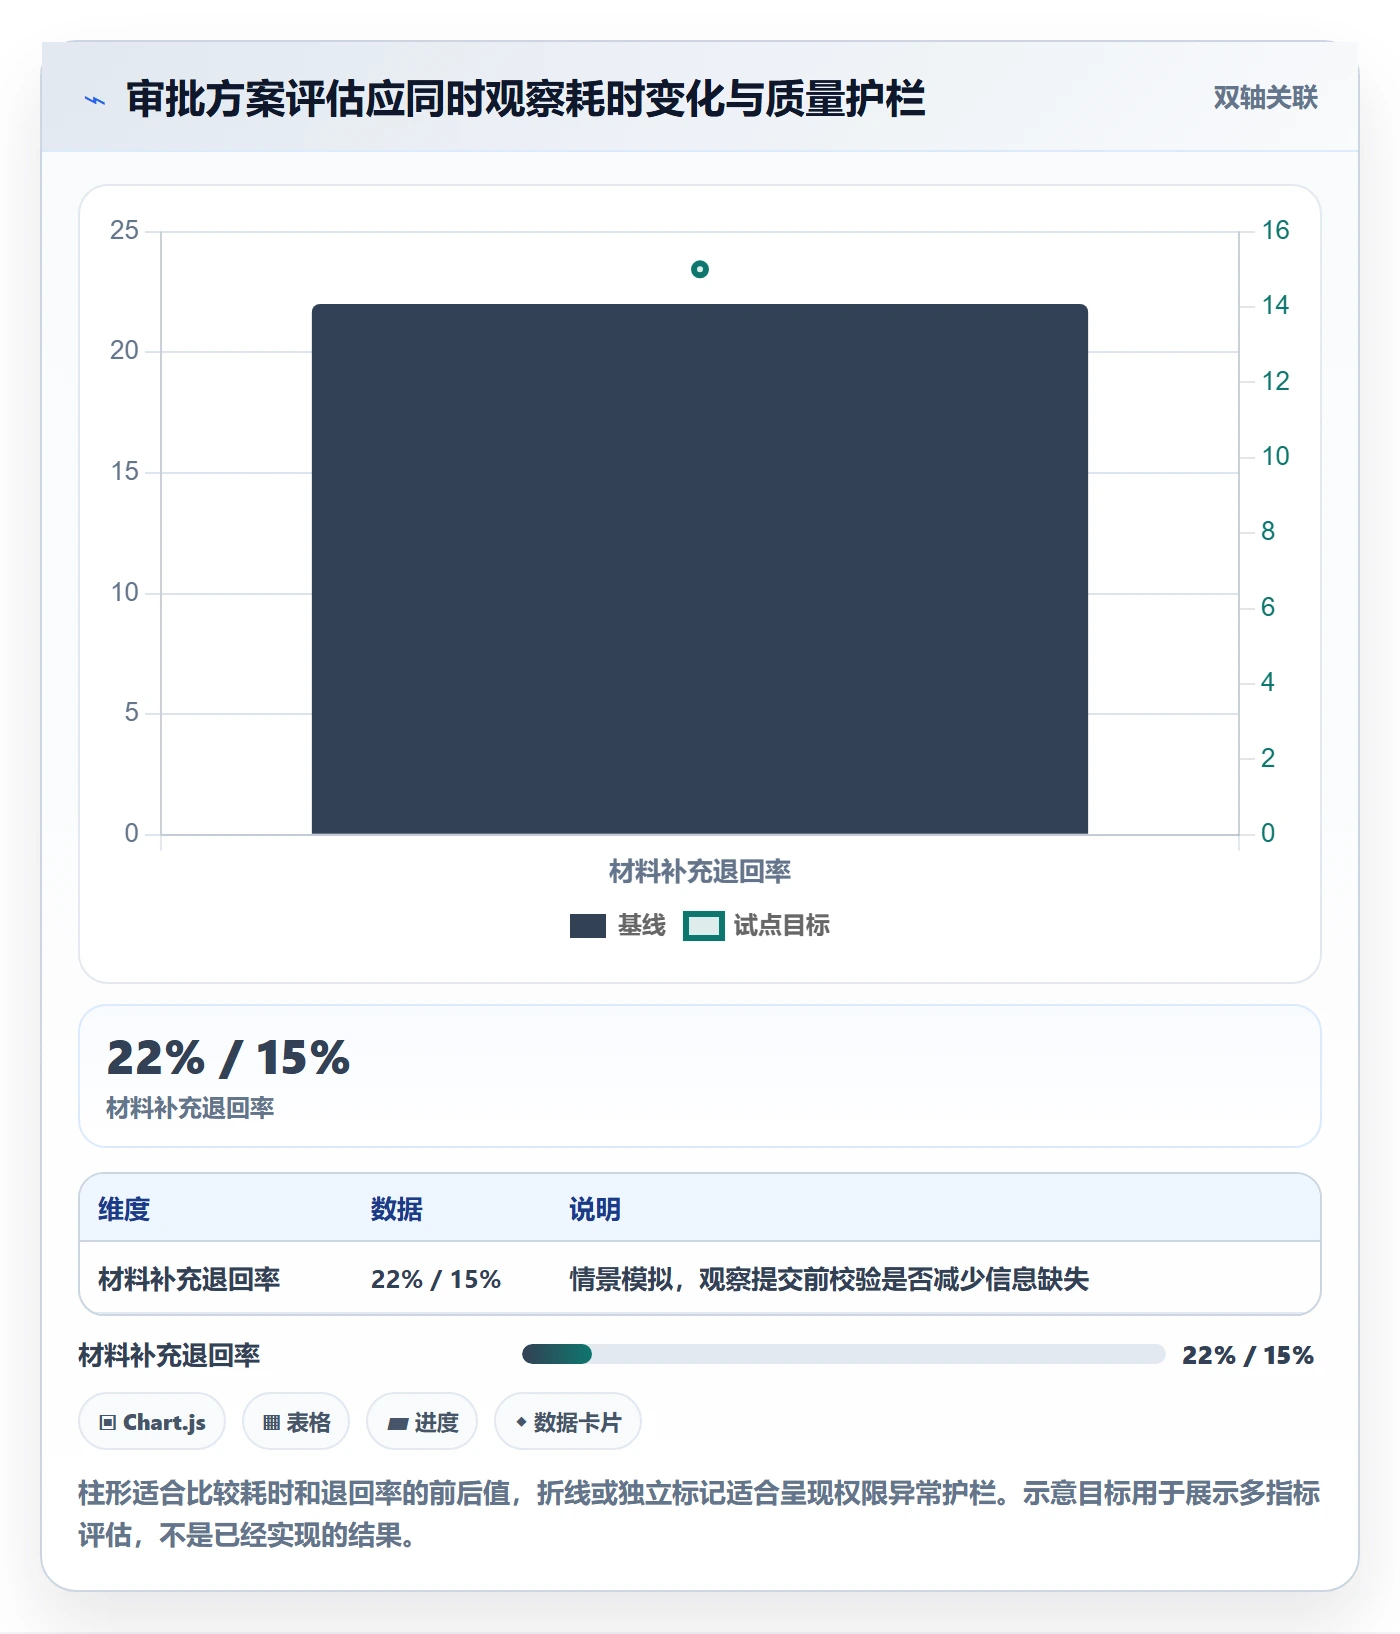The width and height of the screenshot is (1400, 1634).
Task: Select the 22% / 15% cell in the table
Action: [x=436, y=1279]
